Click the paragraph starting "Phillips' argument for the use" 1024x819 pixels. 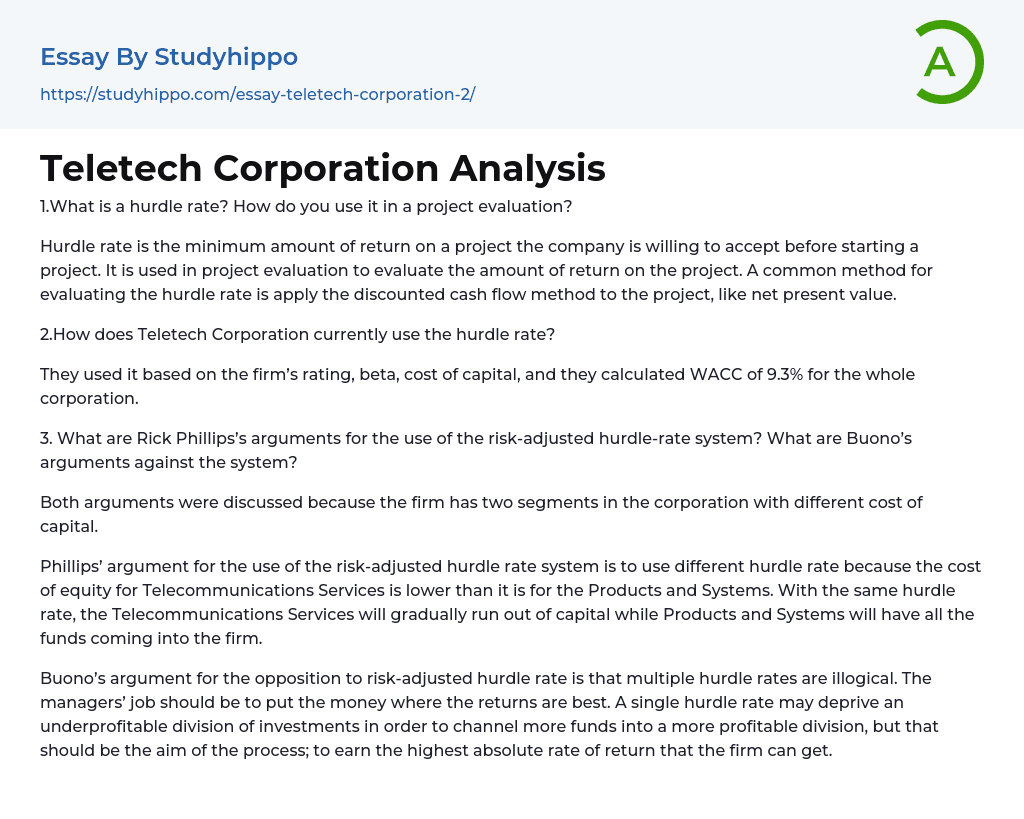click(x=510, y=602)
